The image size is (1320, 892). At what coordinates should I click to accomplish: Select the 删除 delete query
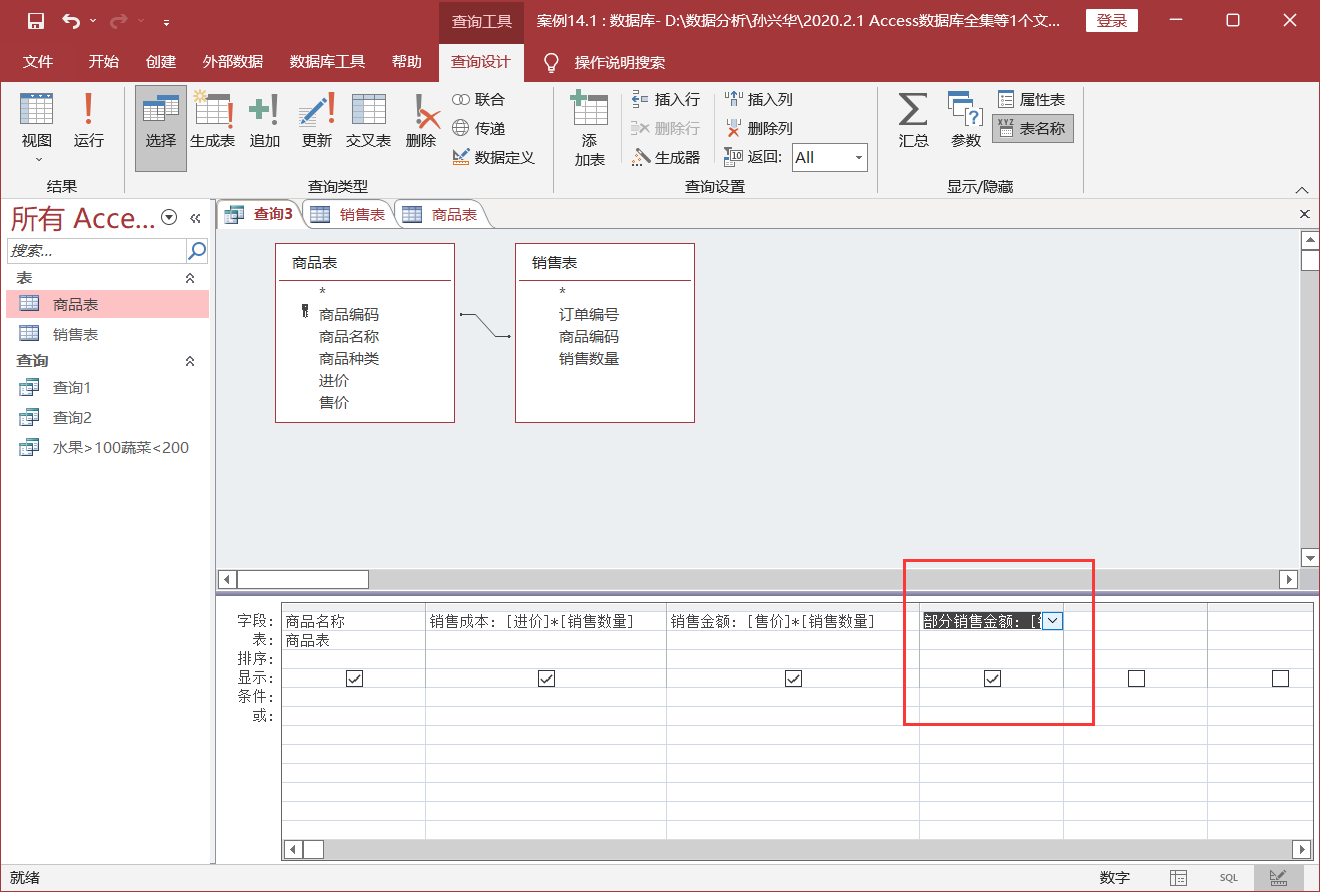click(x=421, y=122)
